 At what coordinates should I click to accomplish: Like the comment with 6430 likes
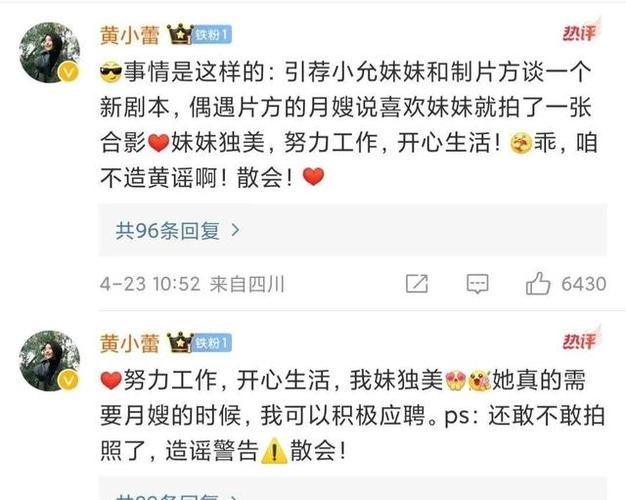[538, 283]
